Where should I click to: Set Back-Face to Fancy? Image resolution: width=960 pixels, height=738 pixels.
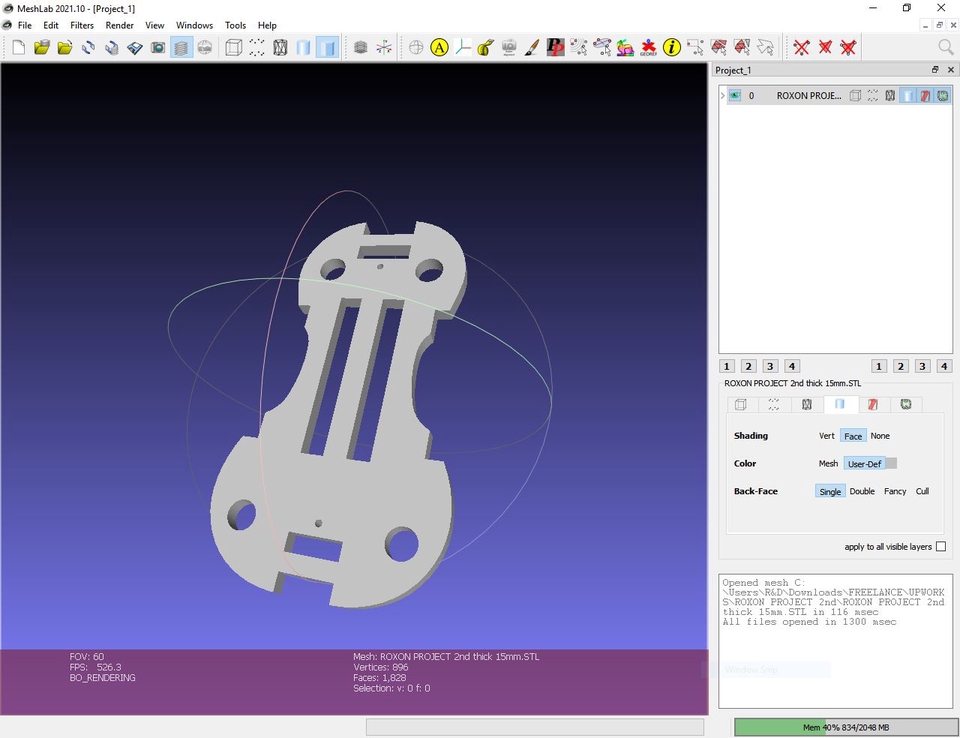point(895,491)
